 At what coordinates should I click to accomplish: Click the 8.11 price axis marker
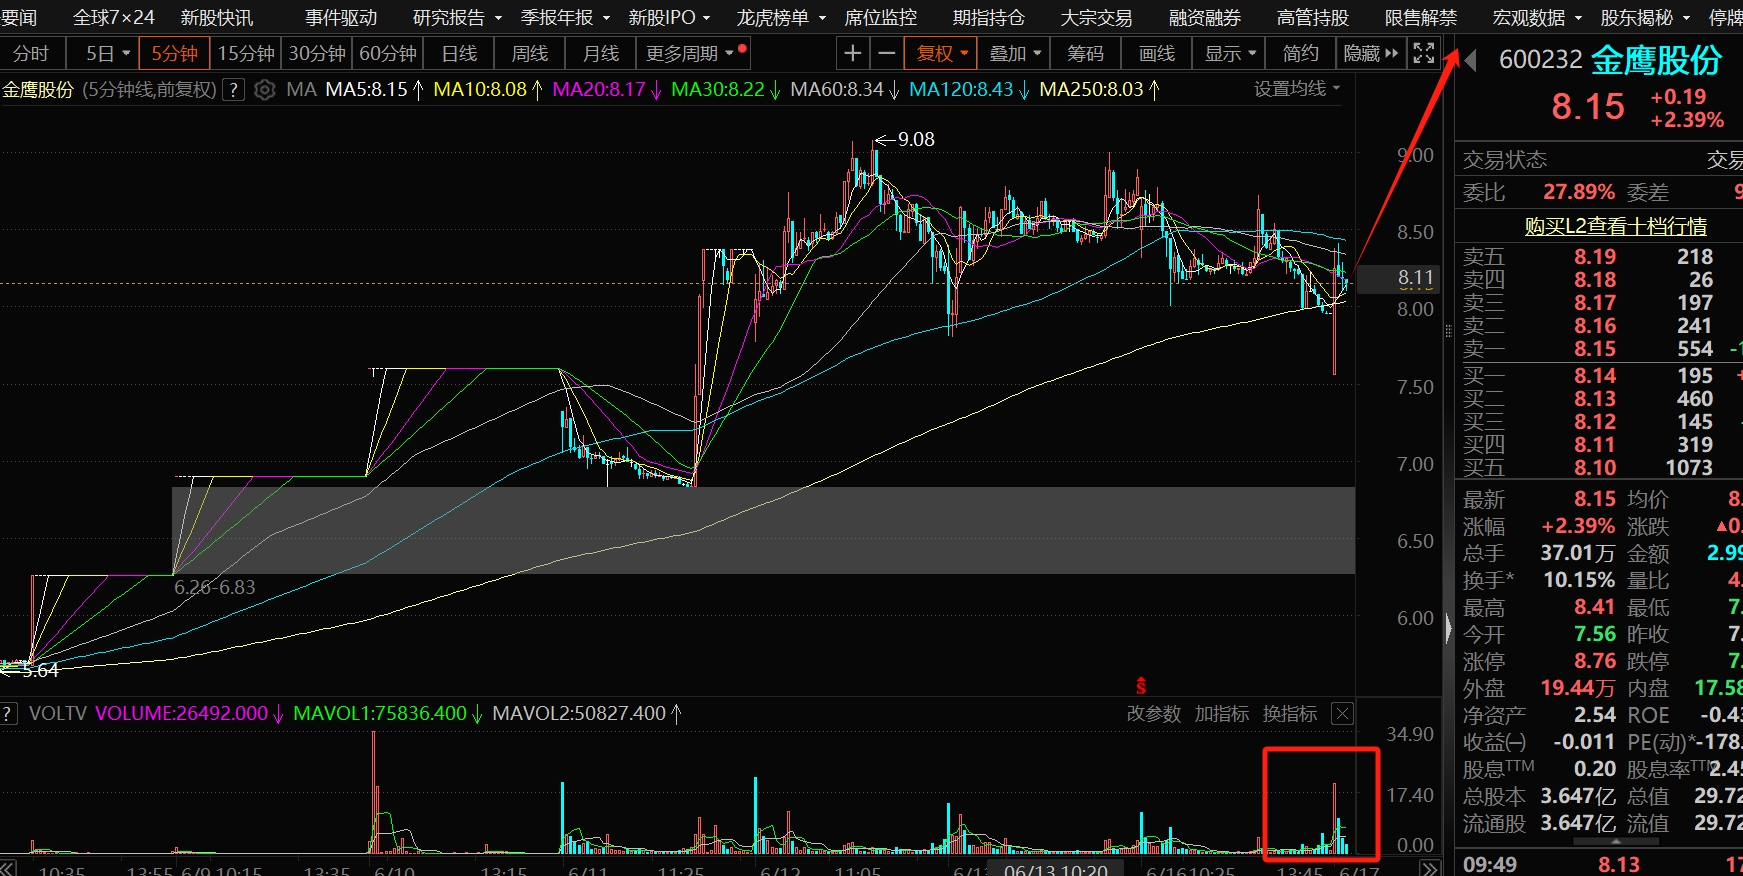pyautogui.click(x=1398, y=278)
